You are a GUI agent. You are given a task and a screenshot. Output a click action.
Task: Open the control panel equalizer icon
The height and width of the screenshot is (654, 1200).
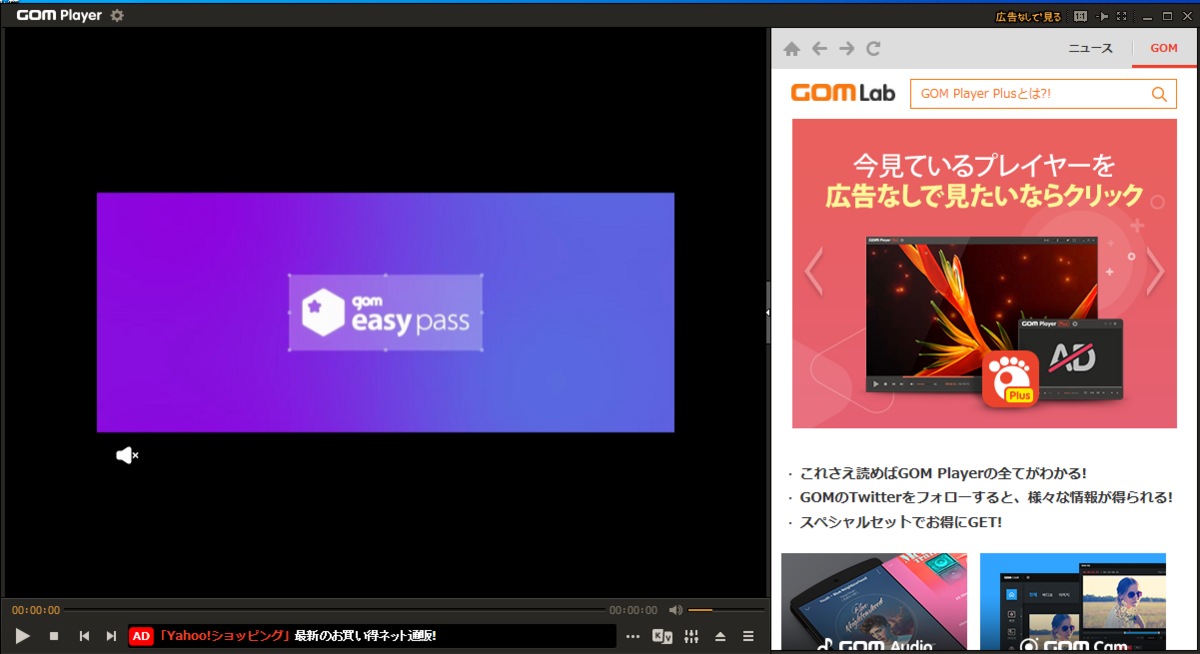tap(691, 636)
